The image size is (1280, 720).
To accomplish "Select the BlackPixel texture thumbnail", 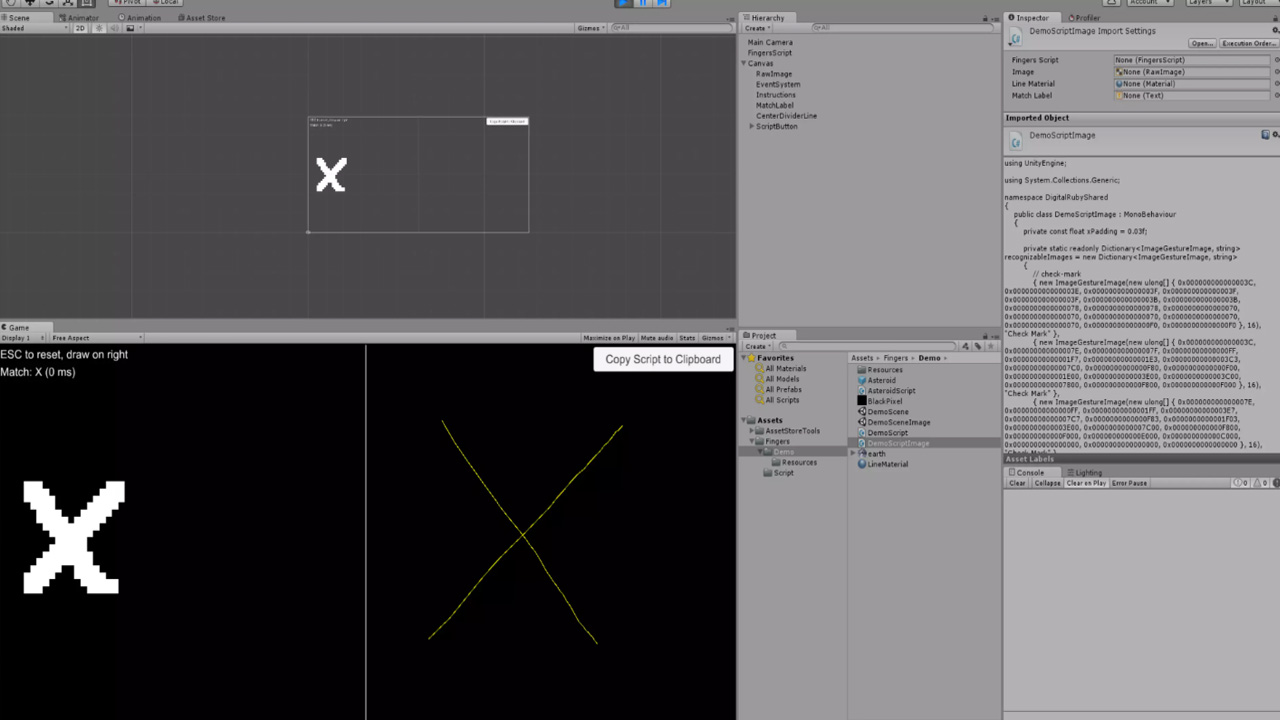I will pos(862,401).
